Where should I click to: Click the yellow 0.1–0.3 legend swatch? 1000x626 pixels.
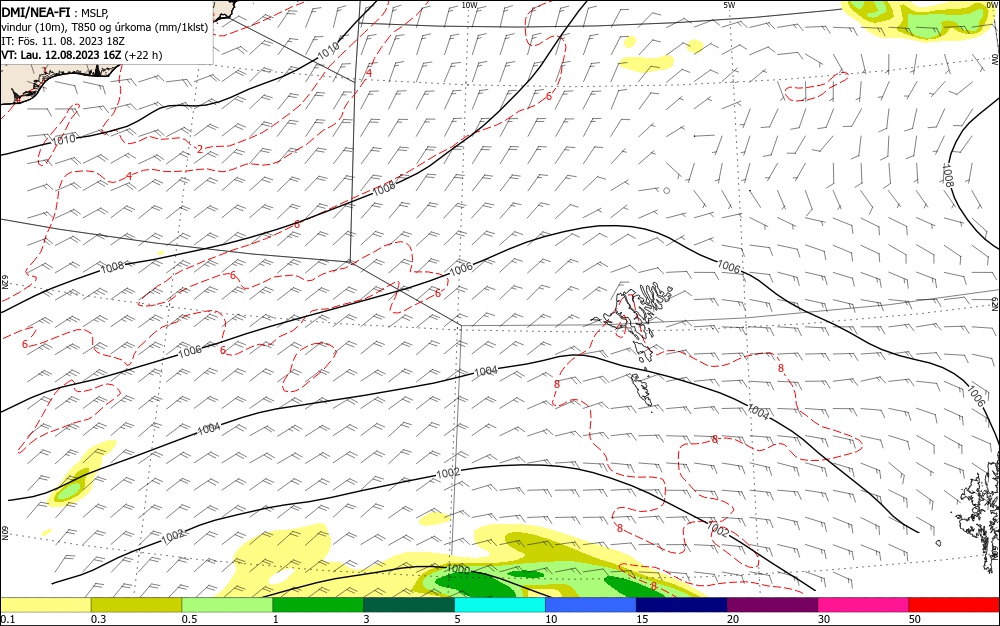(46, 605)
